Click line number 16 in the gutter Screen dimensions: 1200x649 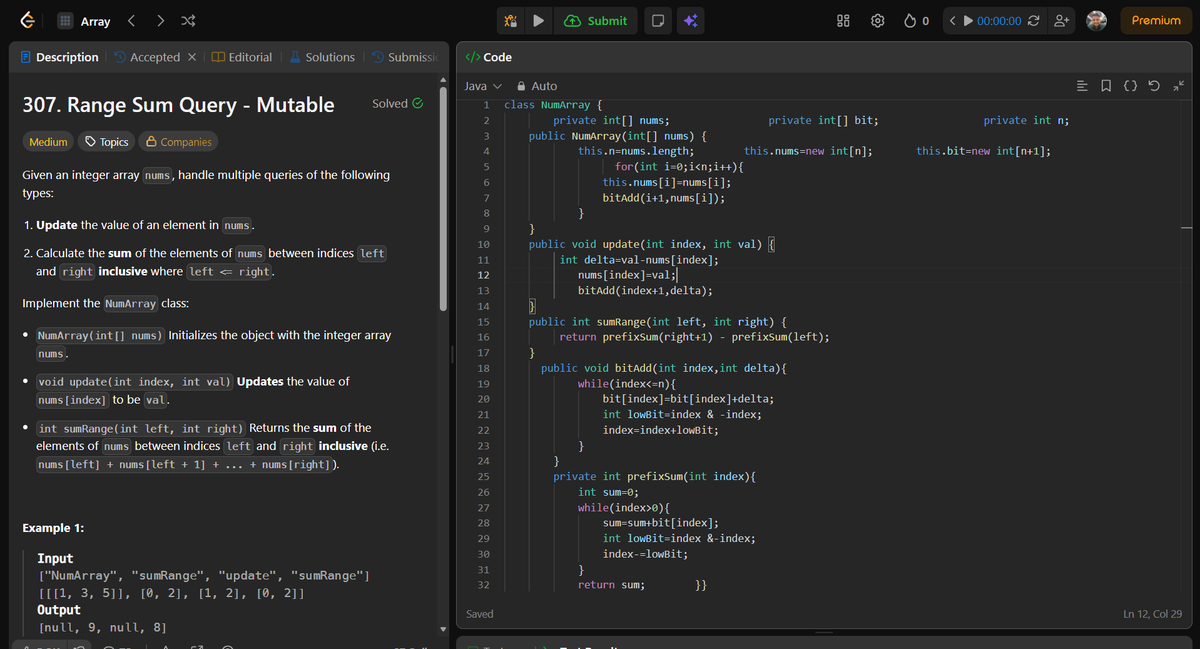[x=483, y=337]
